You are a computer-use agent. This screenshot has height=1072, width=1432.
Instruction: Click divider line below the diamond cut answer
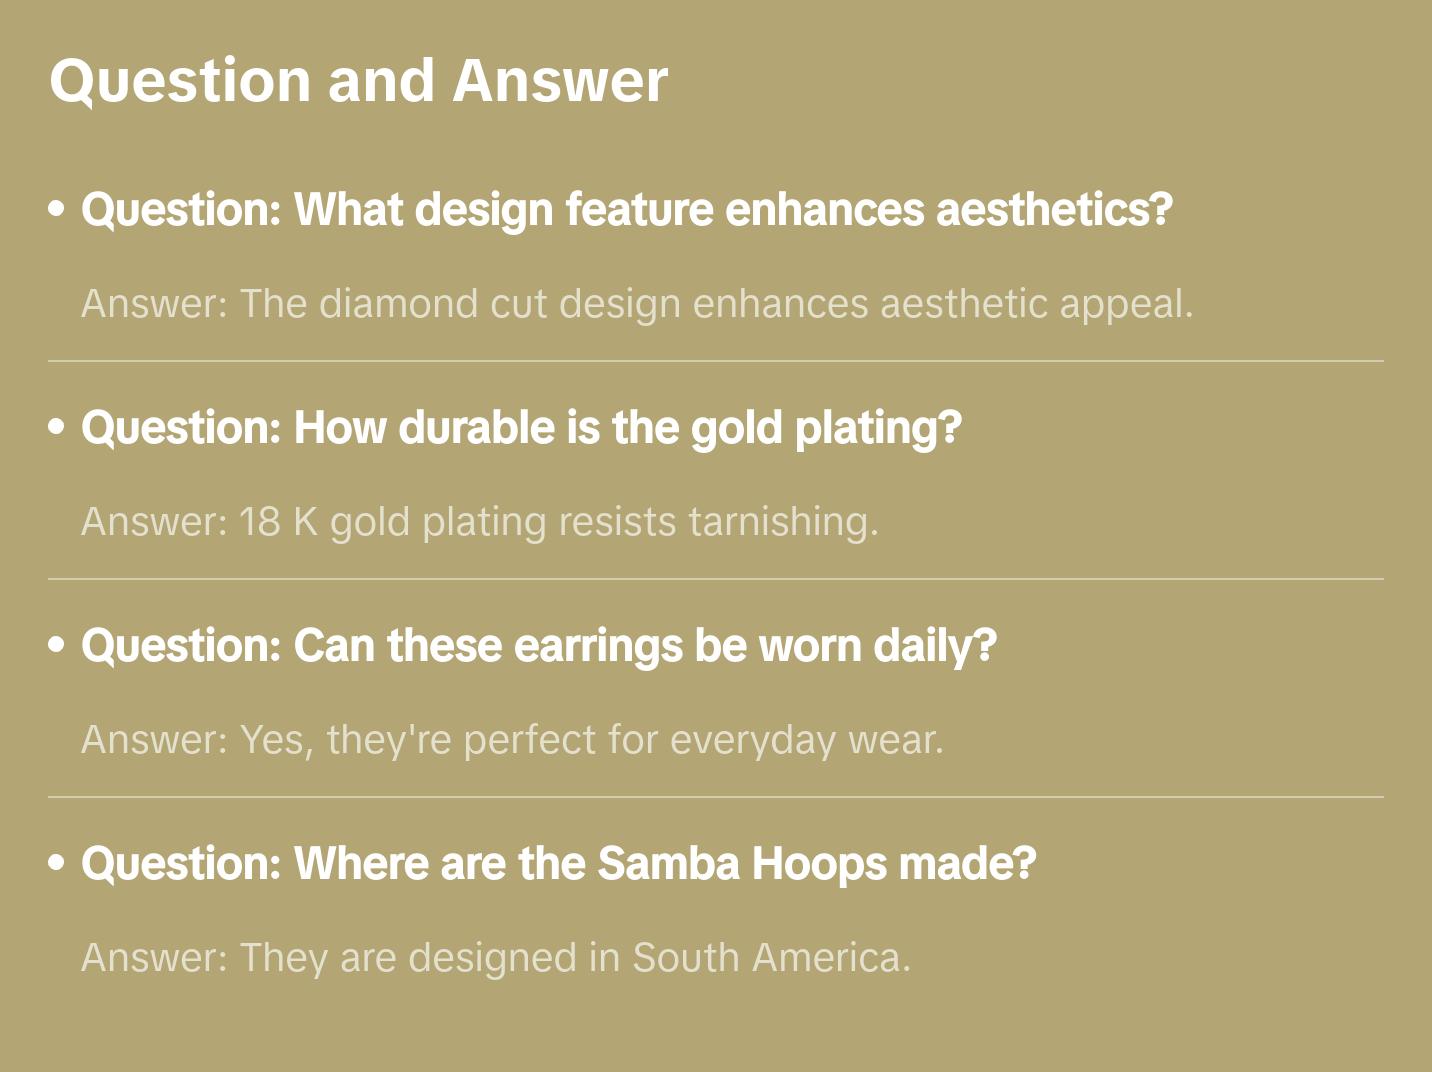[x=716, y=361]
